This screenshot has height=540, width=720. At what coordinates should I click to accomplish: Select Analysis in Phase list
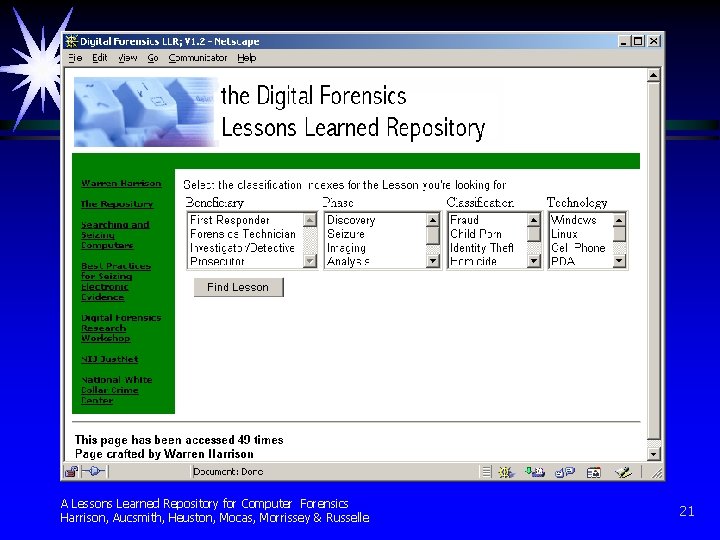click(x=376, y=261)
